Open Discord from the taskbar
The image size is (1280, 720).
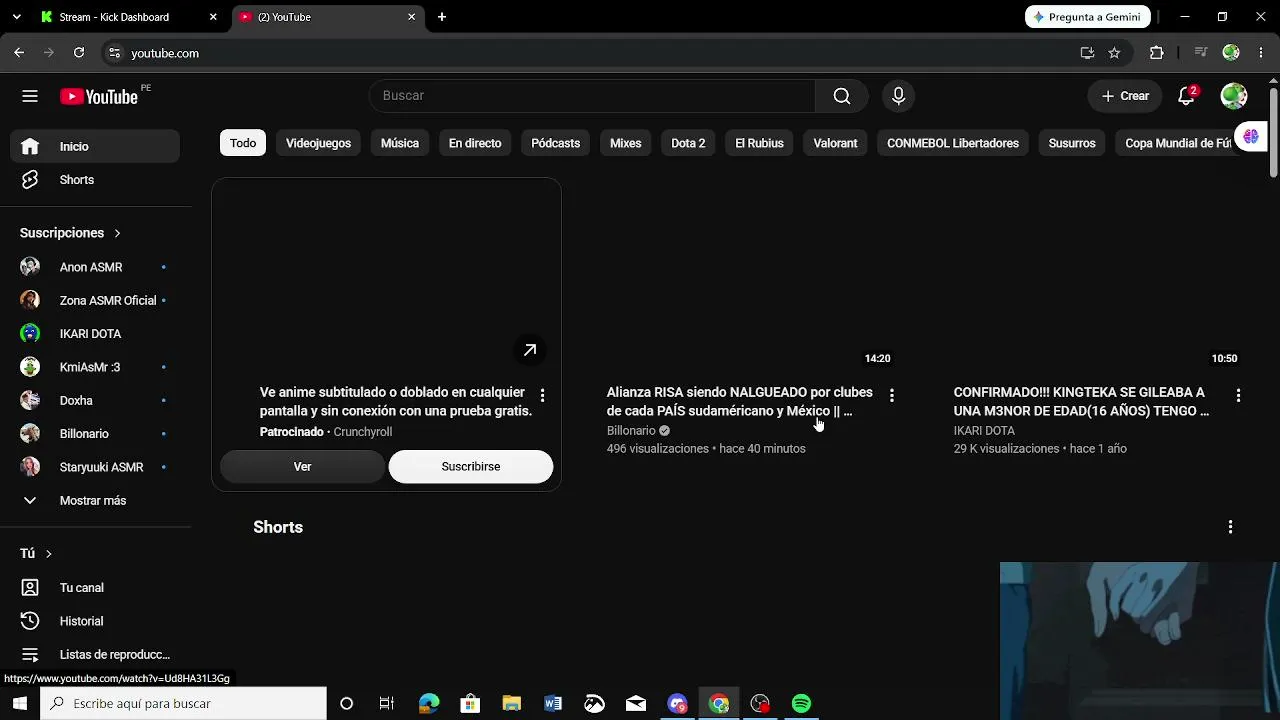point(678,704)
